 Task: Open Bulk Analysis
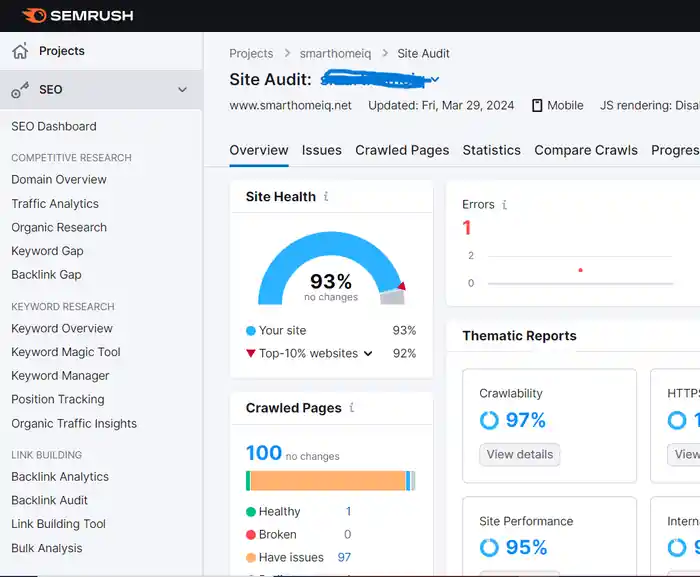47,548
